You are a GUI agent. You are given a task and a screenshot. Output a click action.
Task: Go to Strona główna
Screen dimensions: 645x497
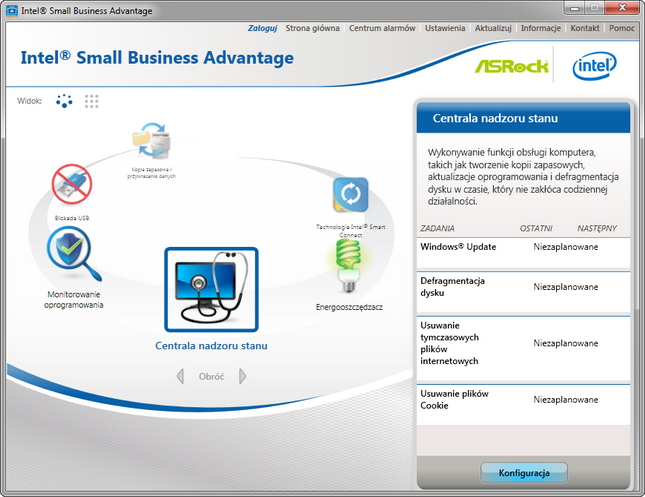click(x=313, y=28)
